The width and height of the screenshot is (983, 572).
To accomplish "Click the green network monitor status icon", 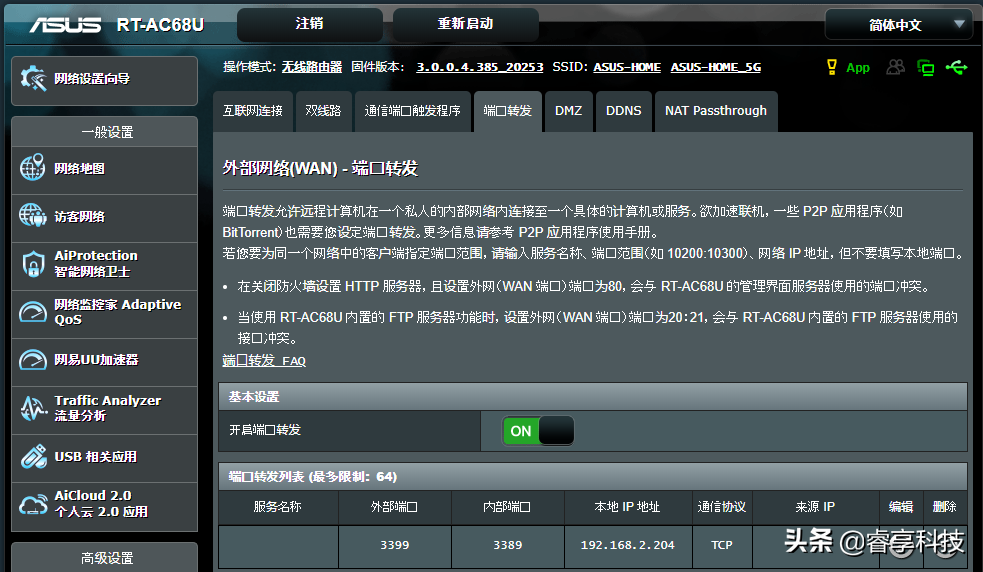I will 925,67.
